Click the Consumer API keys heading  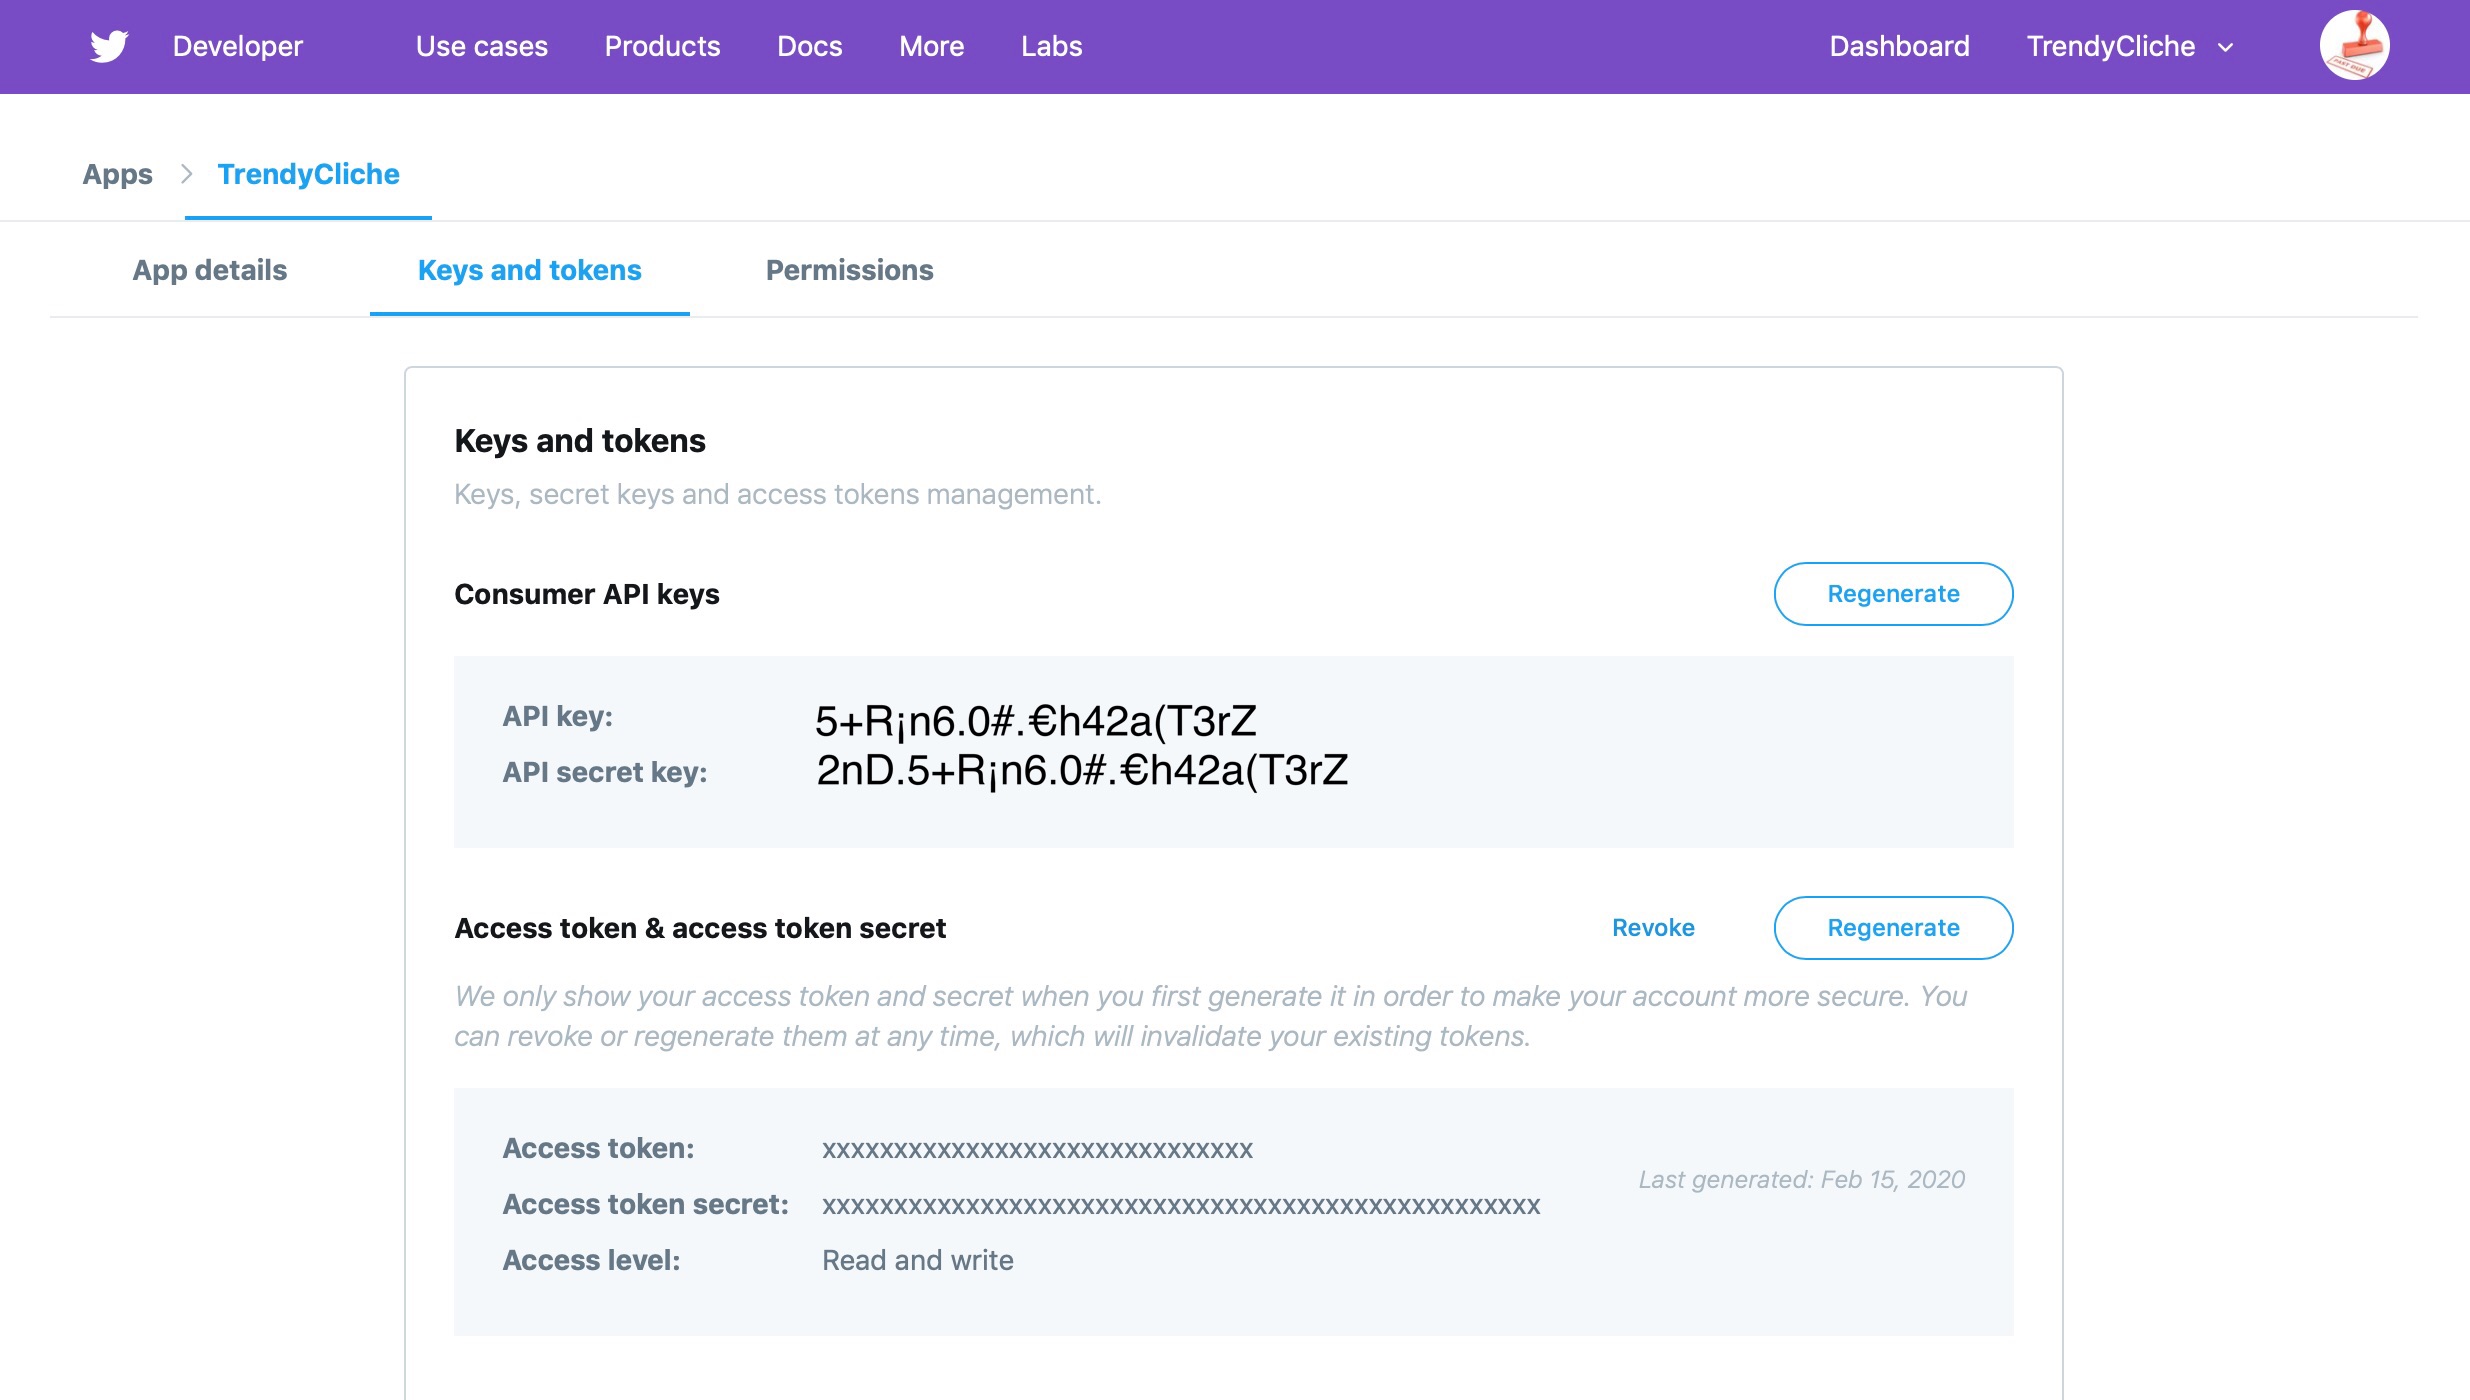coord(586,594)
